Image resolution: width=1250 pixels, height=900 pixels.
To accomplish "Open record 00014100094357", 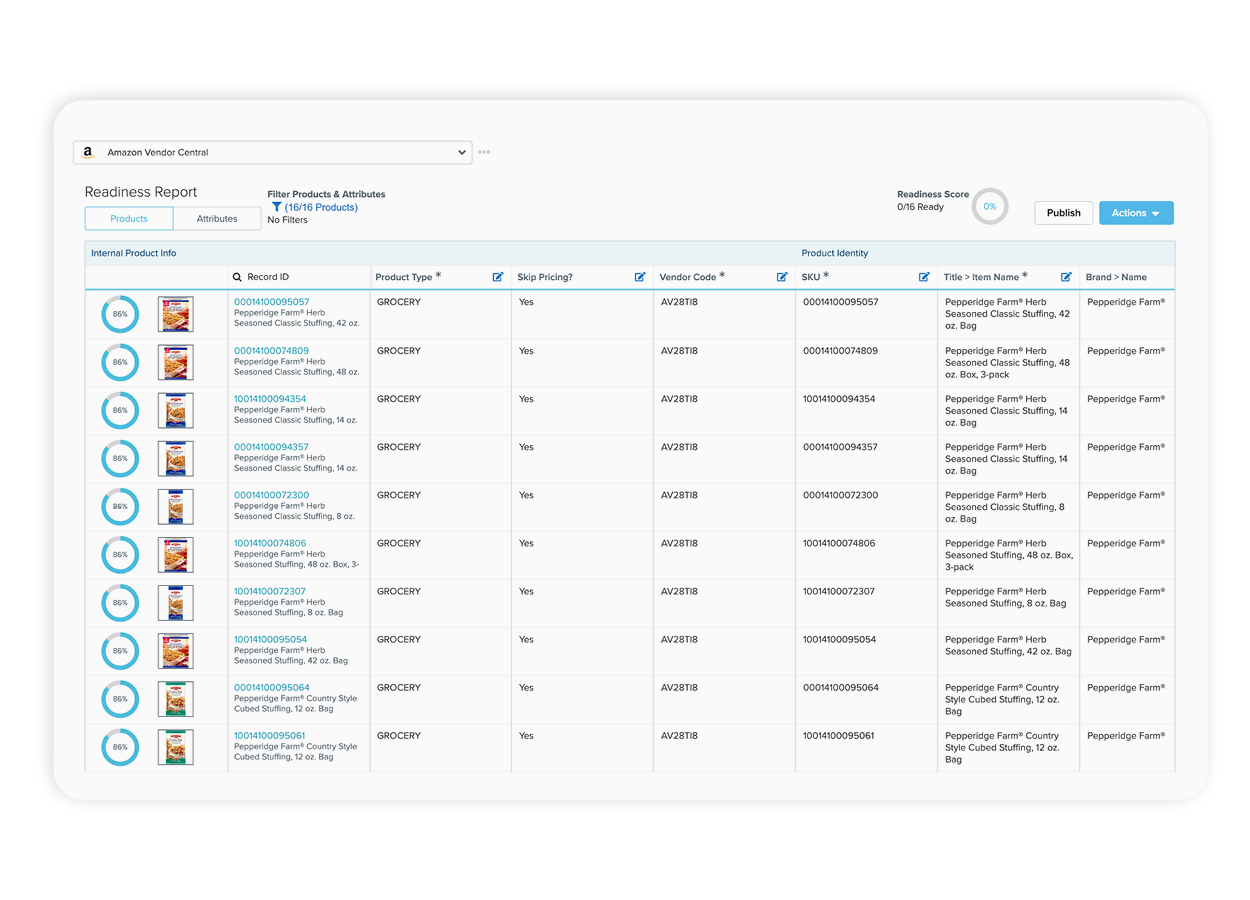I will tap(271, 447).
